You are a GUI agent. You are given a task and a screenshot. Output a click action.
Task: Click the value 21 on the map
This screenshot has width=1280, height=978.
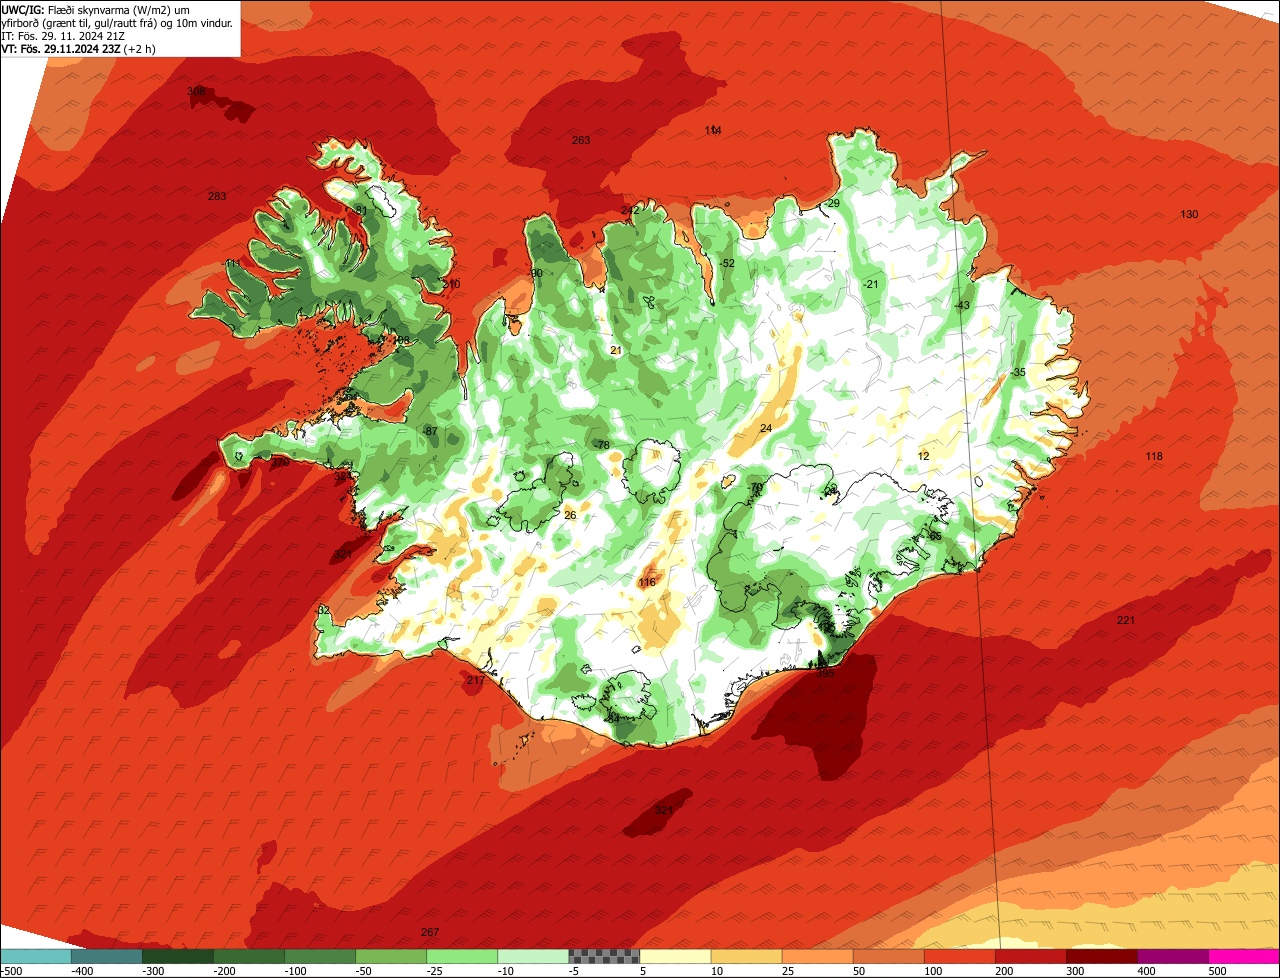616,349
